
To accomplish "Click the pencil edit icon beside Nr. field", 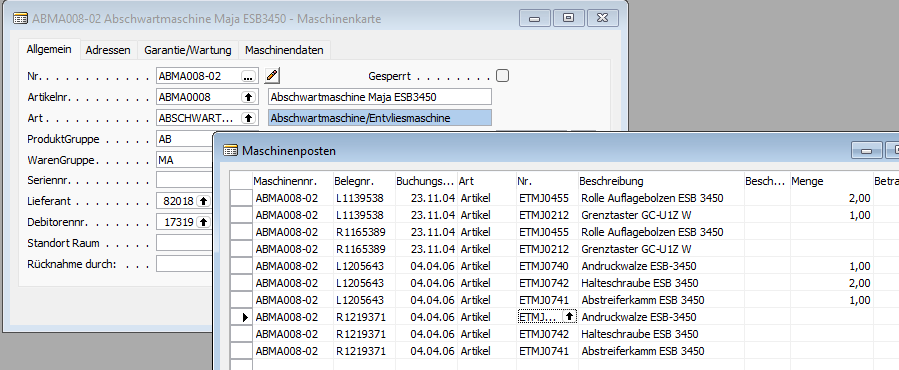I will tap(273, 76).
